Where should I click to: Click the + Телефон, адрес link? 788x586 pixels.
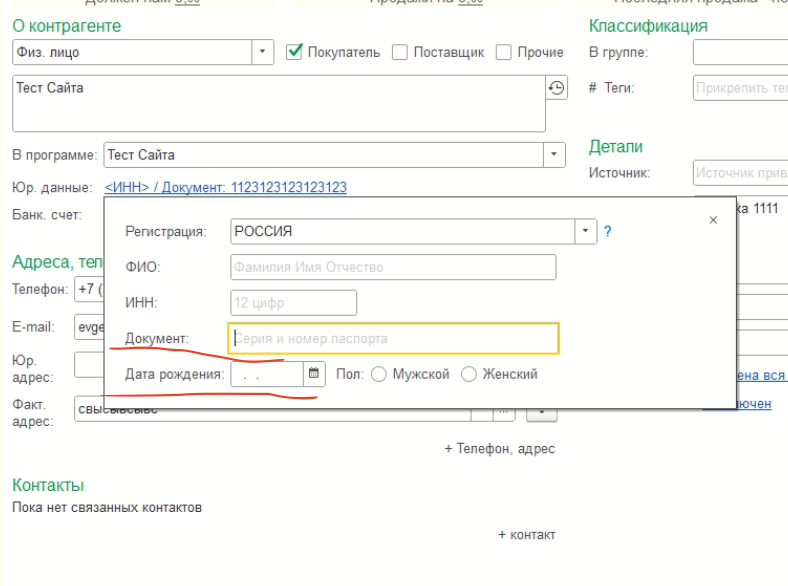point(499,449)
